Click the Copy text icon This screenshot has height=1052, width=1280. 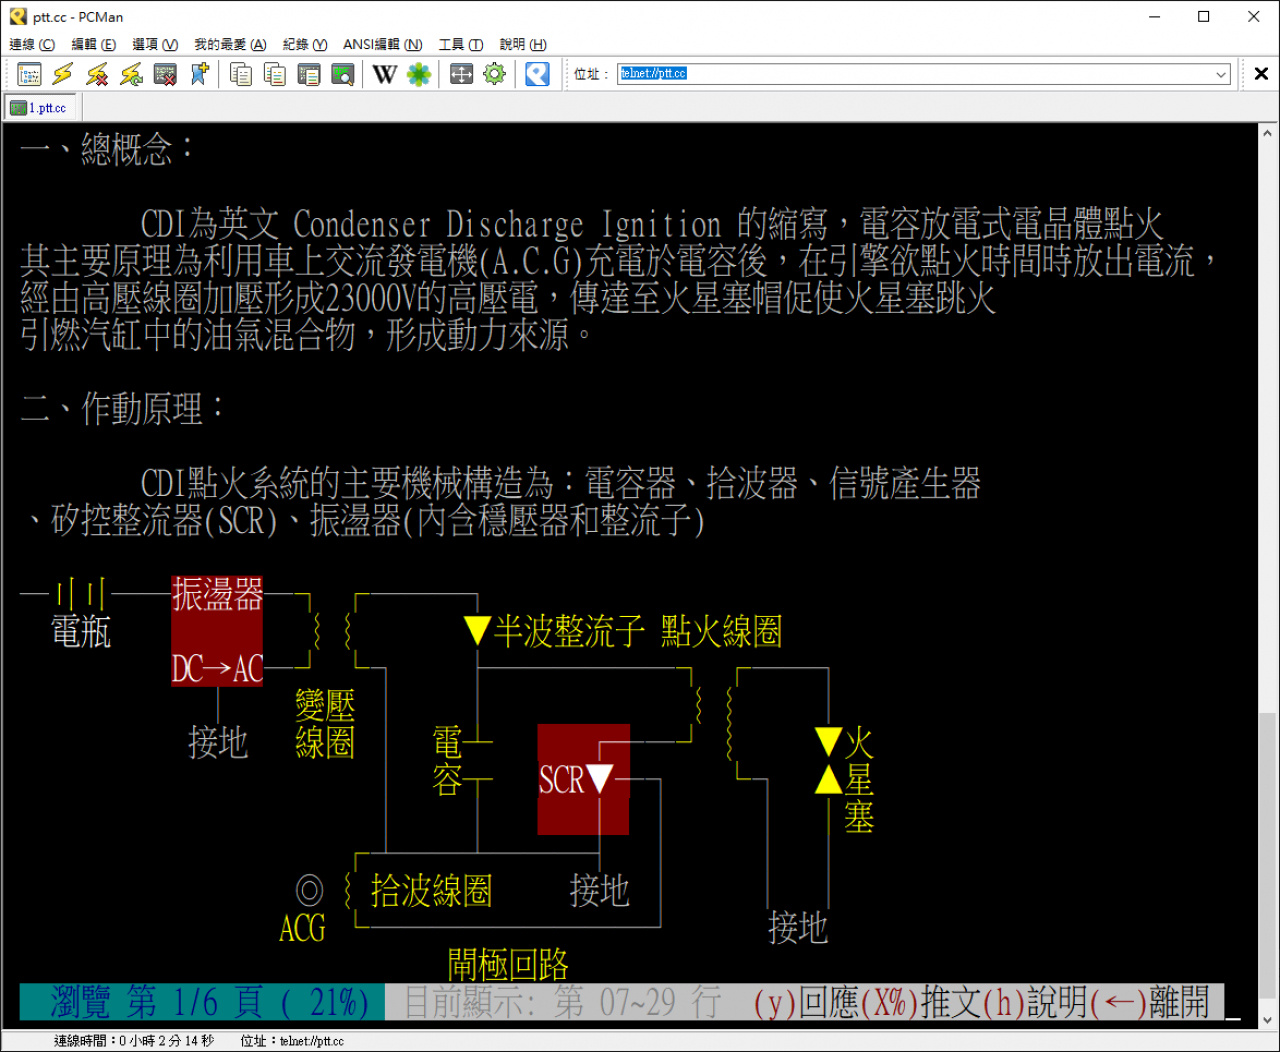click(241, 74)
